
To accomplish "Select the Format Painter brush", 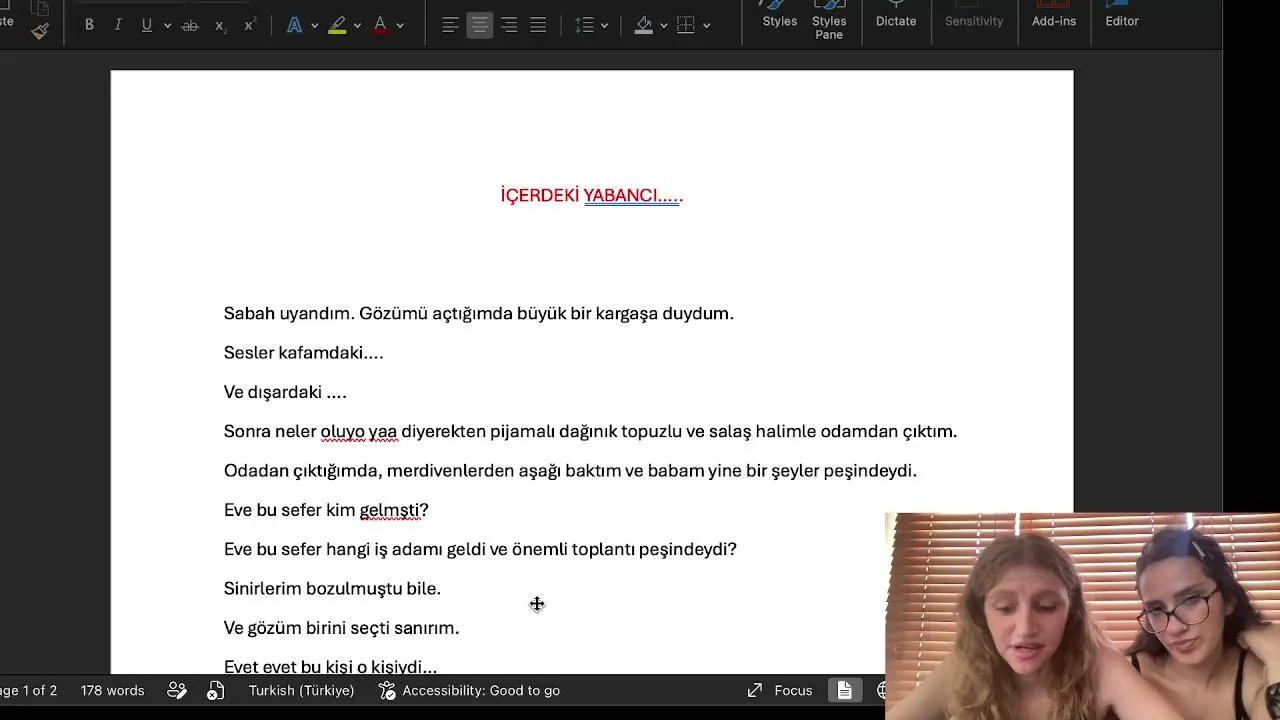I will tap(40, 31).
